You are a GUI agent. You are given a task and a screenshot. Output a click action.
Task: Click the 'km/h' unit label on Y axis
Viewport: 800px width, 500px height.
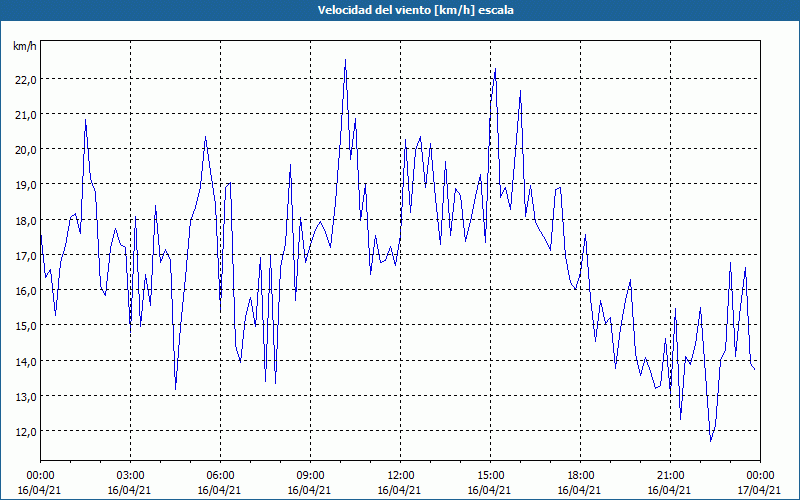click(x=24, y=46)
